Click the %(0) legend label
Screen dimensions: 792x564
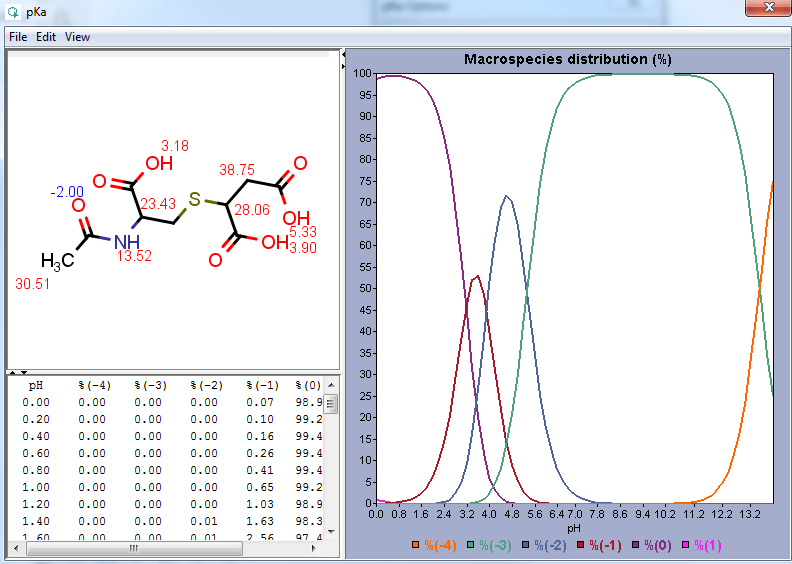658,545
